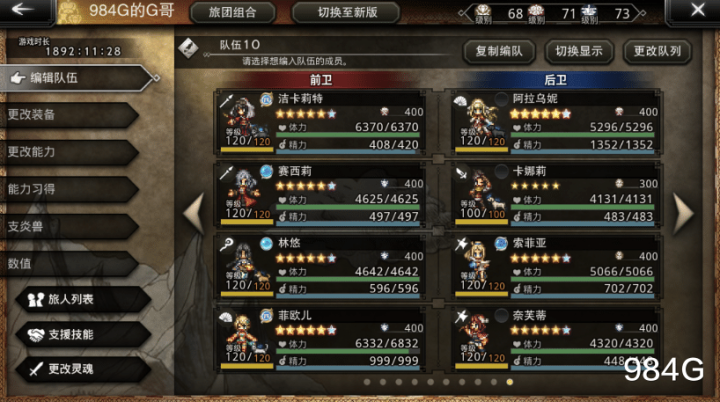
Task: Go to previous team with left arrow
Action: (194, 214)
